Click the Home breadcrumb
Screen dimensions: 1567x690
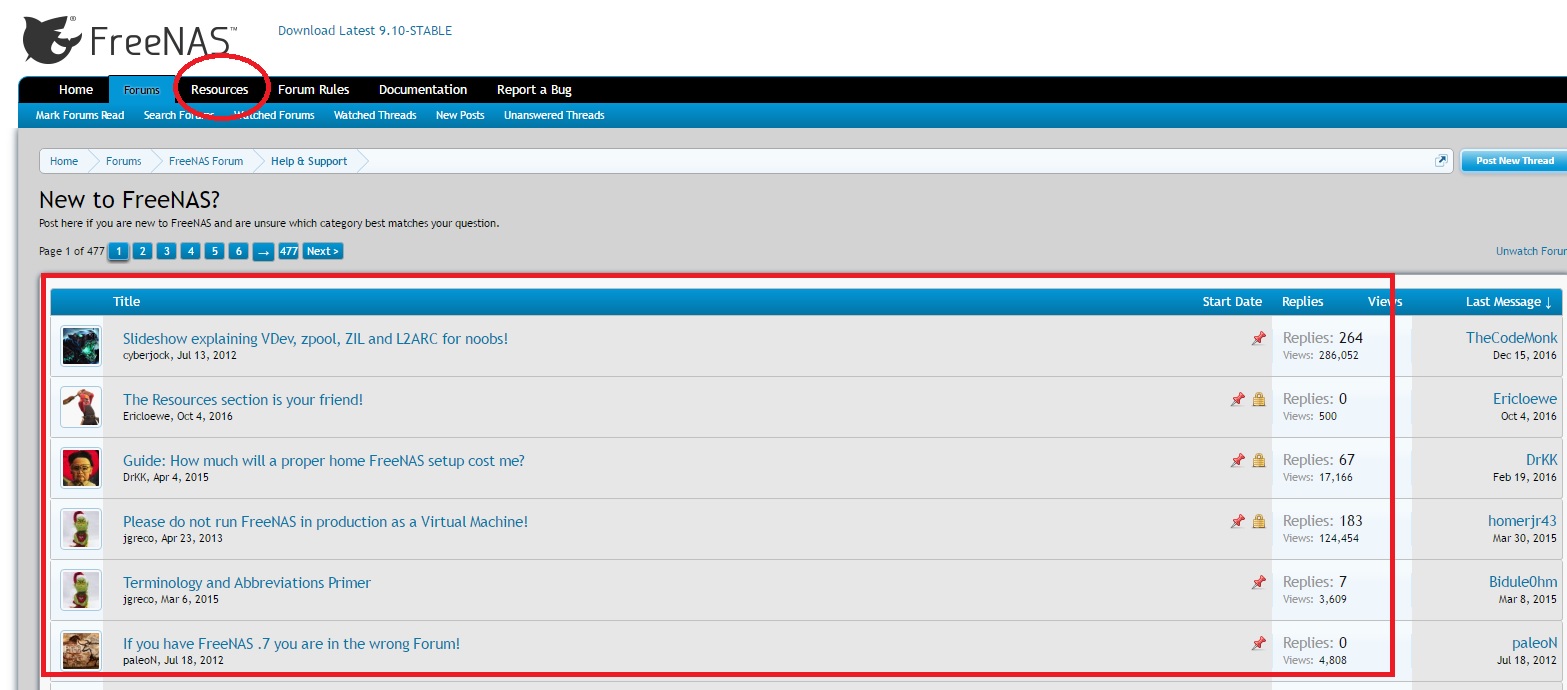64,161
